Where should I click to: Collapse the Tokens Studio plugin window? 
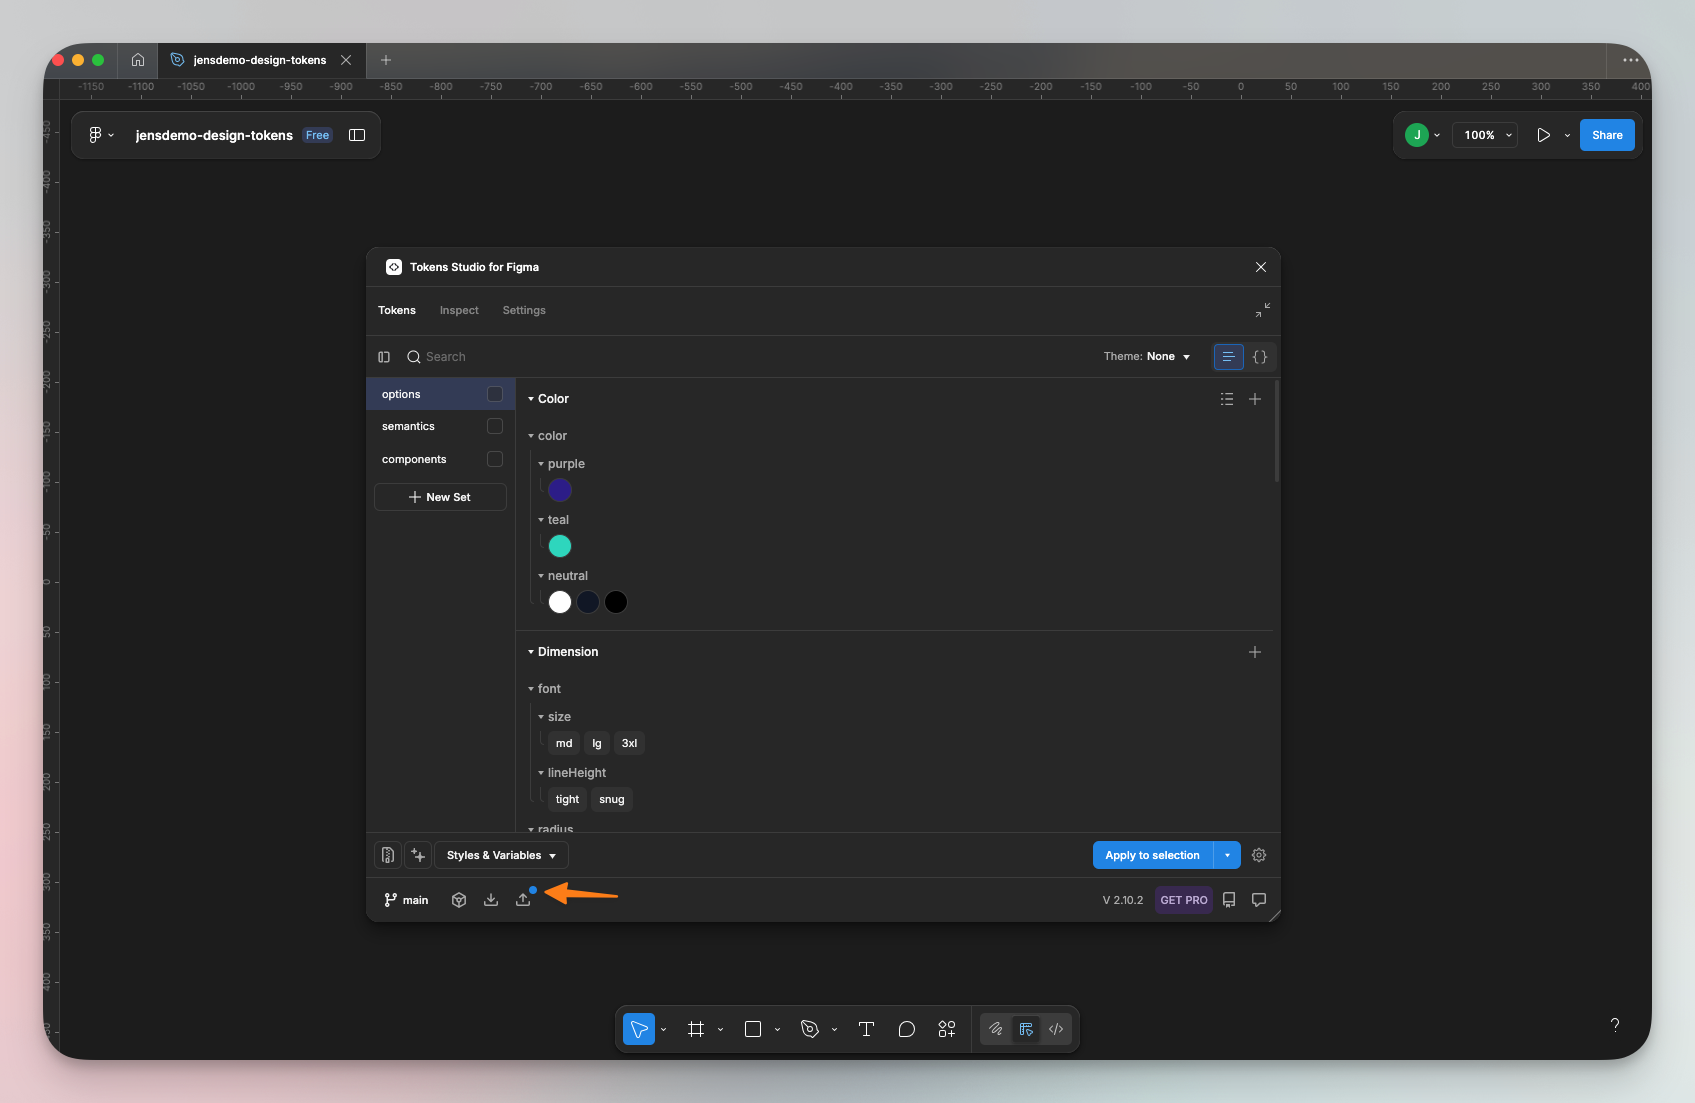[1263, 310]
